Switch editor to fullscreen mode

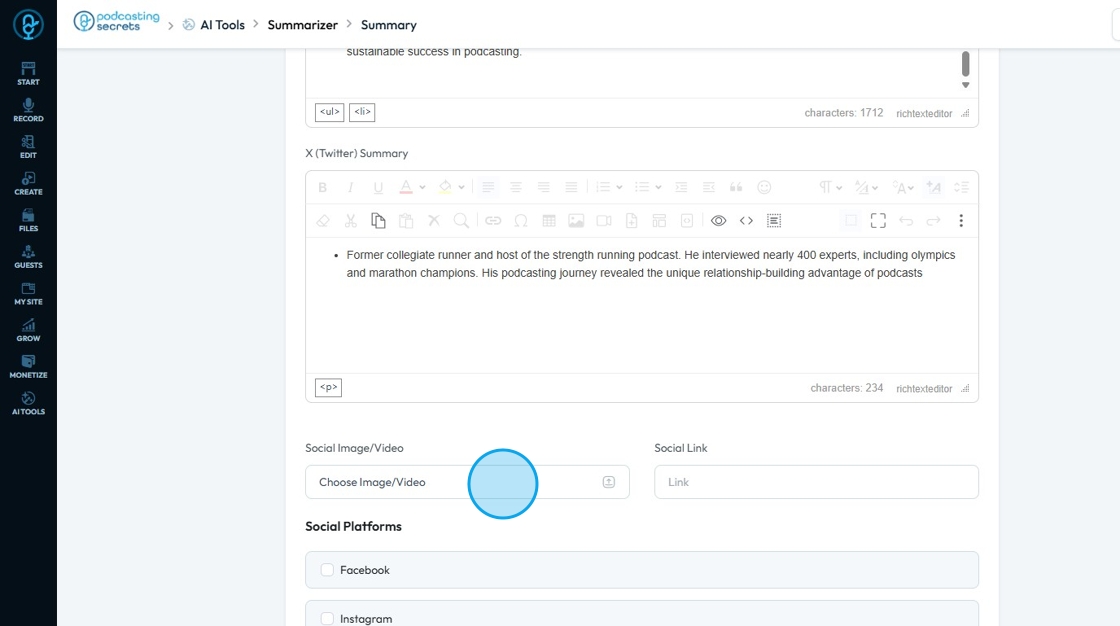point(878,220)
